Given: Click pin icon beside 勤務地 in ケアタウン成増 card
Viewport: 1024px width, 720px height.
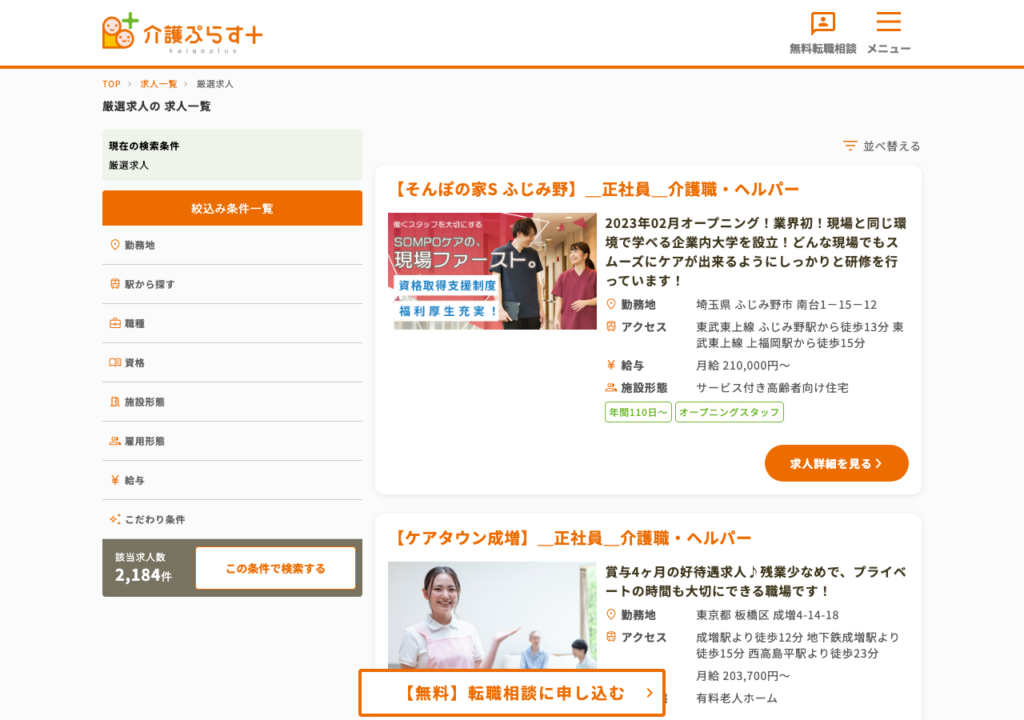Looking at the screenshot, I should pos(611,614).
